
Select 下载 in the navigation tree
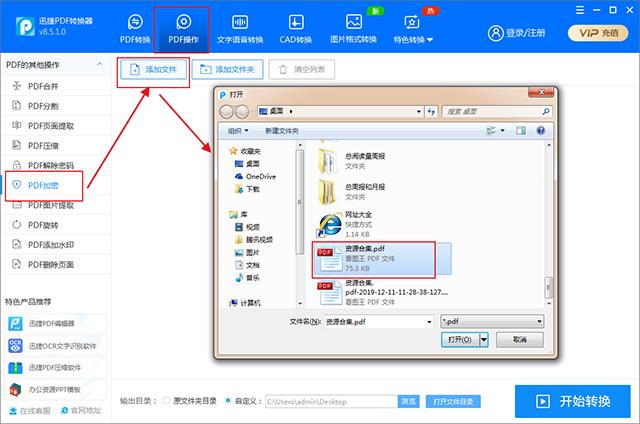(x=247, y=189)
